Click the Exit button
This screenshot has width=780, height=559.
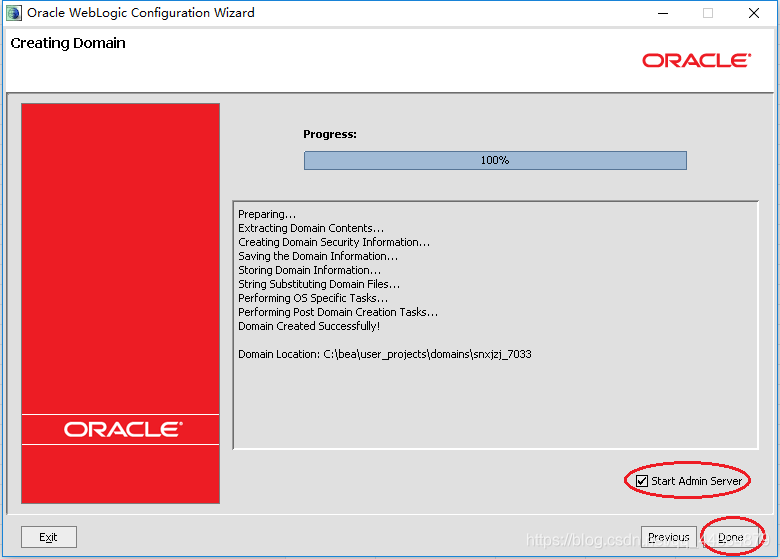coord(49,537)
